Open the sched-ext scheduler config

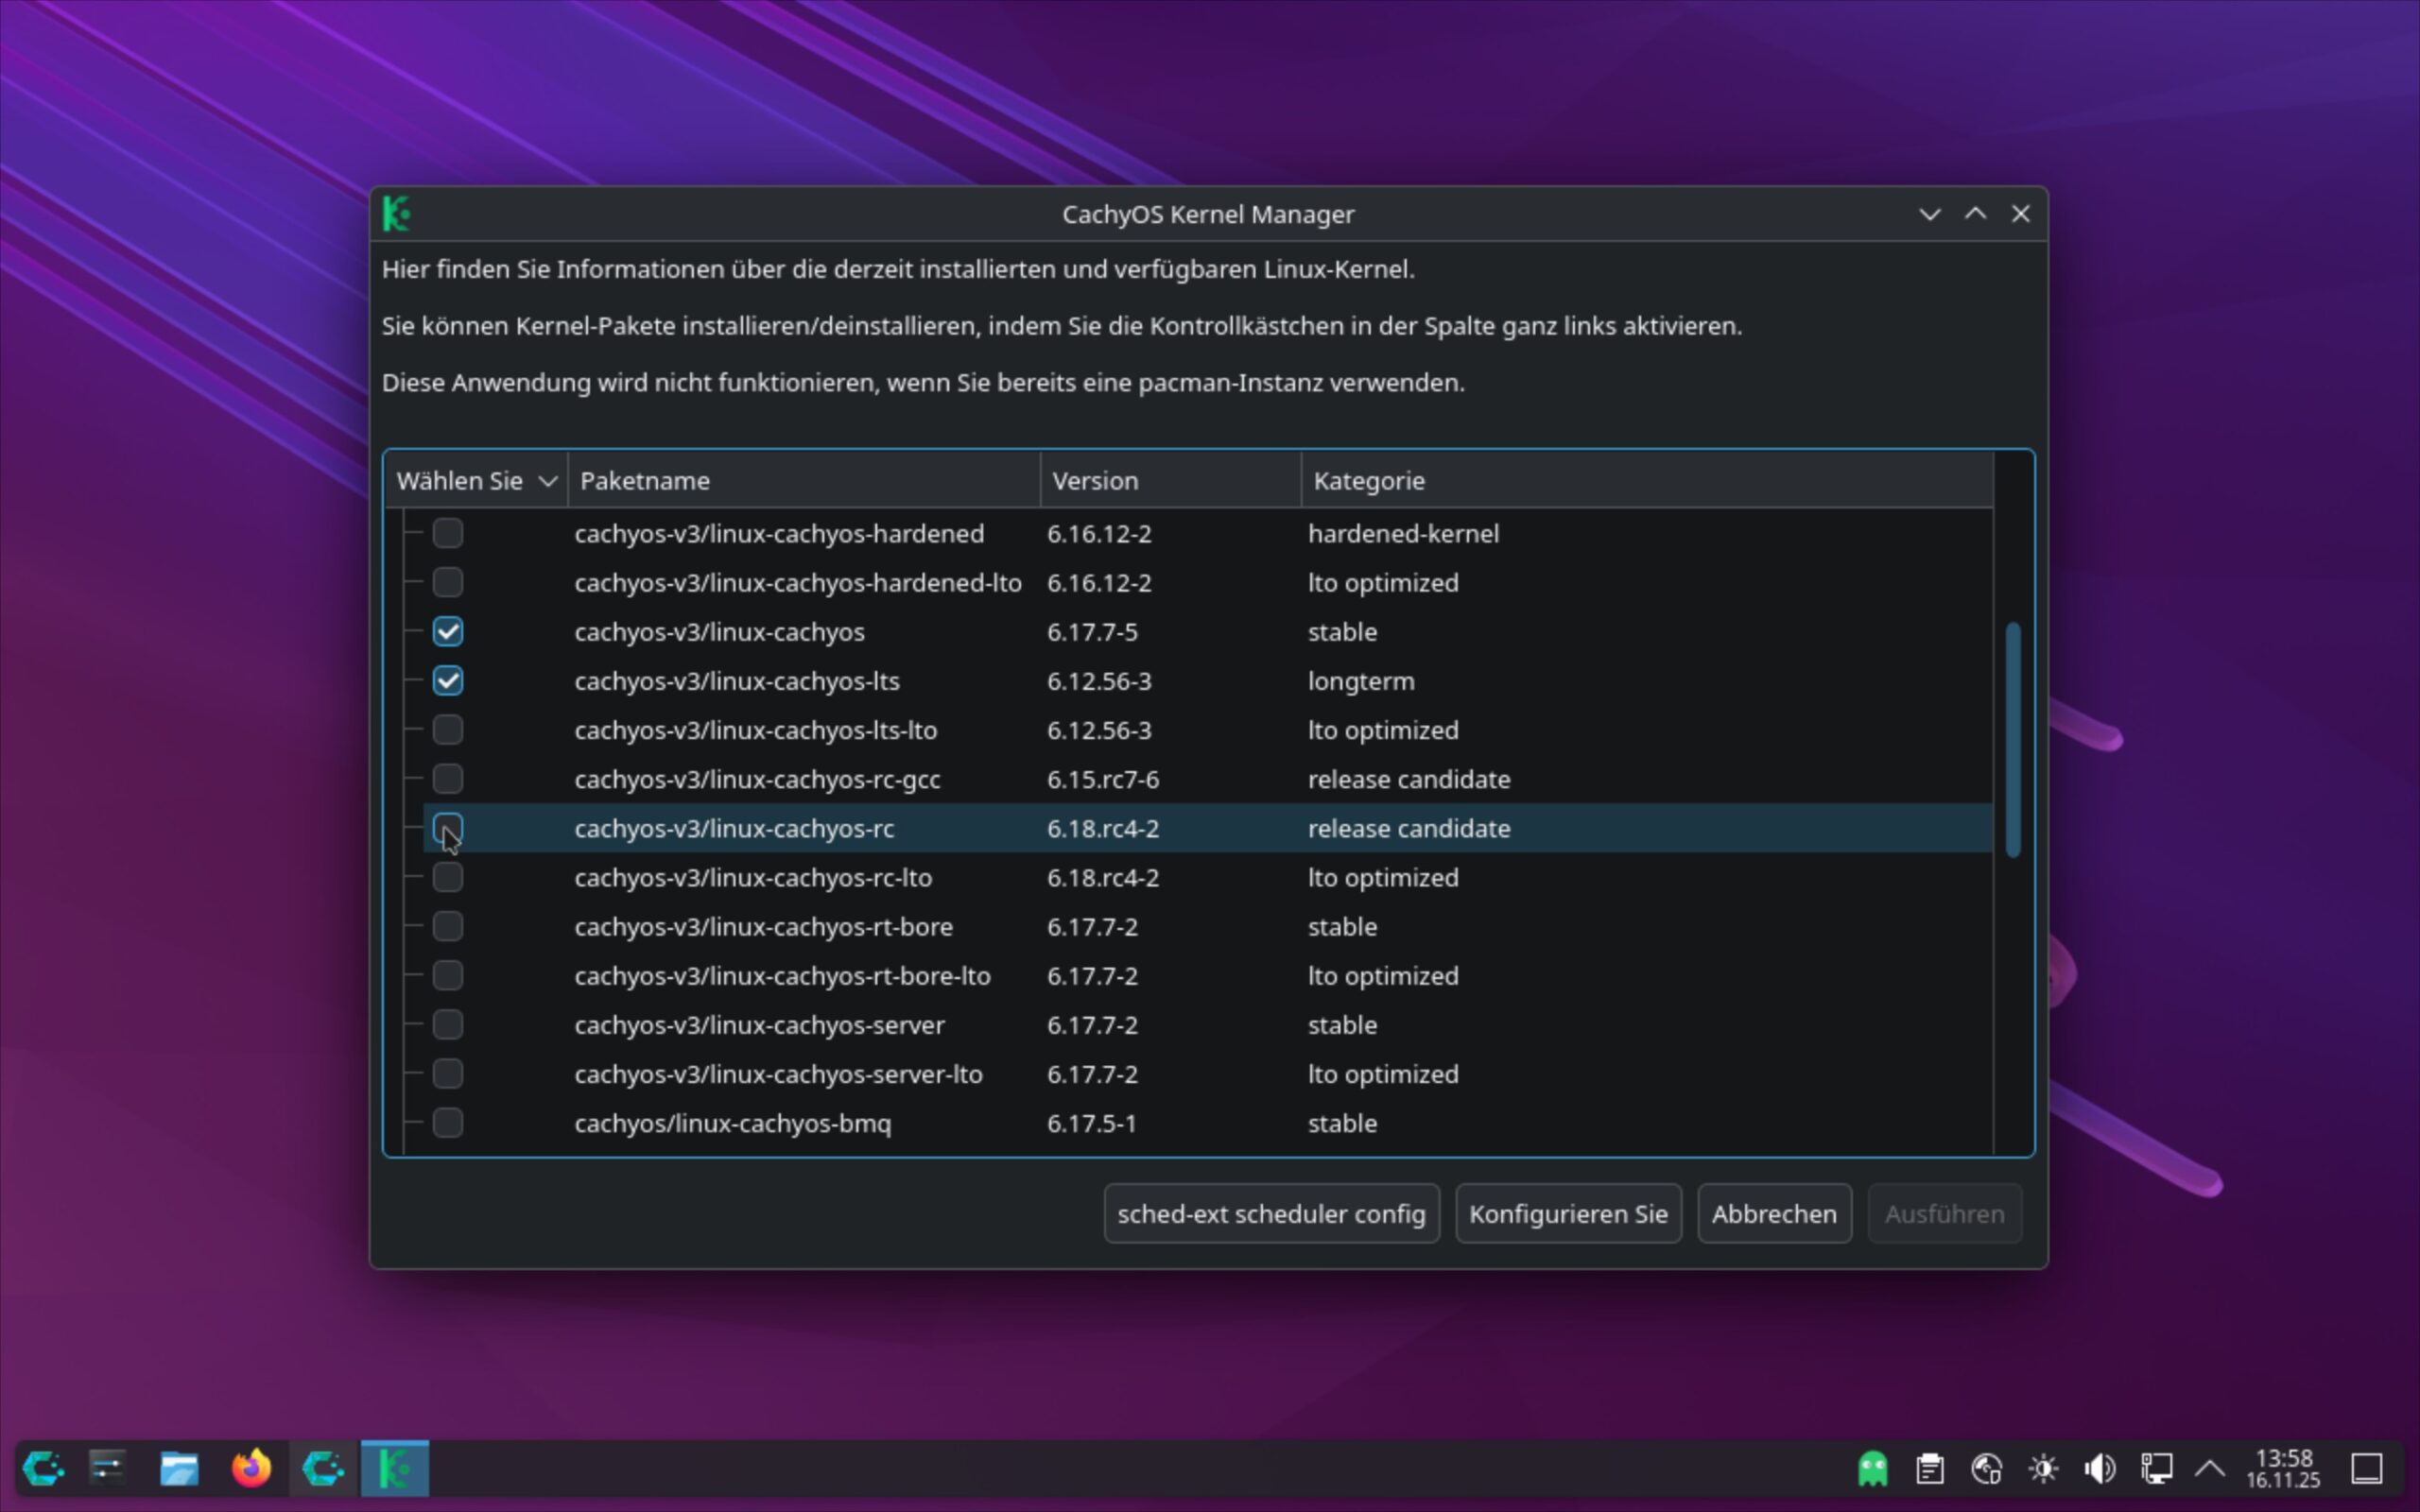(x=1271, y=1213)
